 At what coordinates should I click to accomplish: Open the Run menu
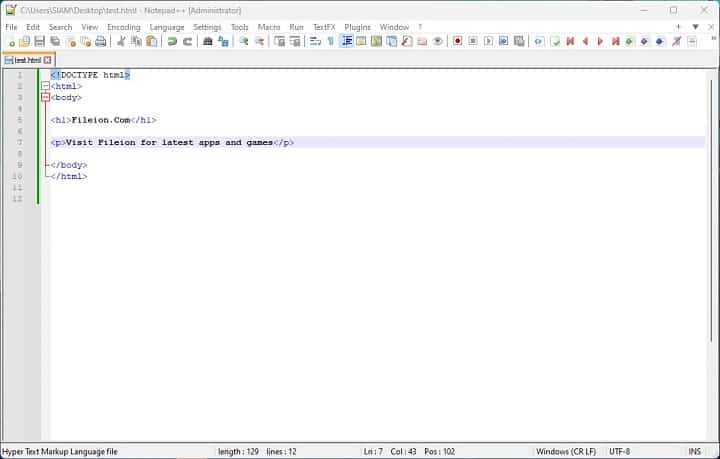tap(296, 27)
